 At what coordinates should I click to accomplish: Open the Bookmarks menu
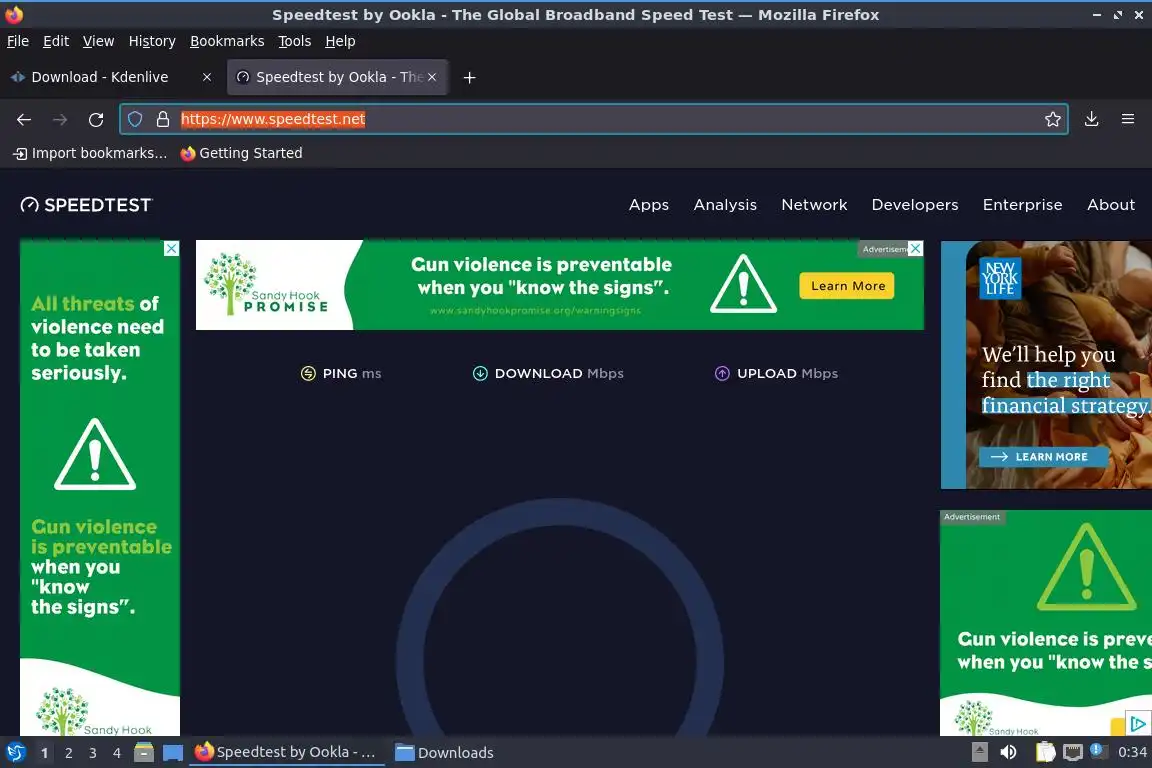coord(227,41)
